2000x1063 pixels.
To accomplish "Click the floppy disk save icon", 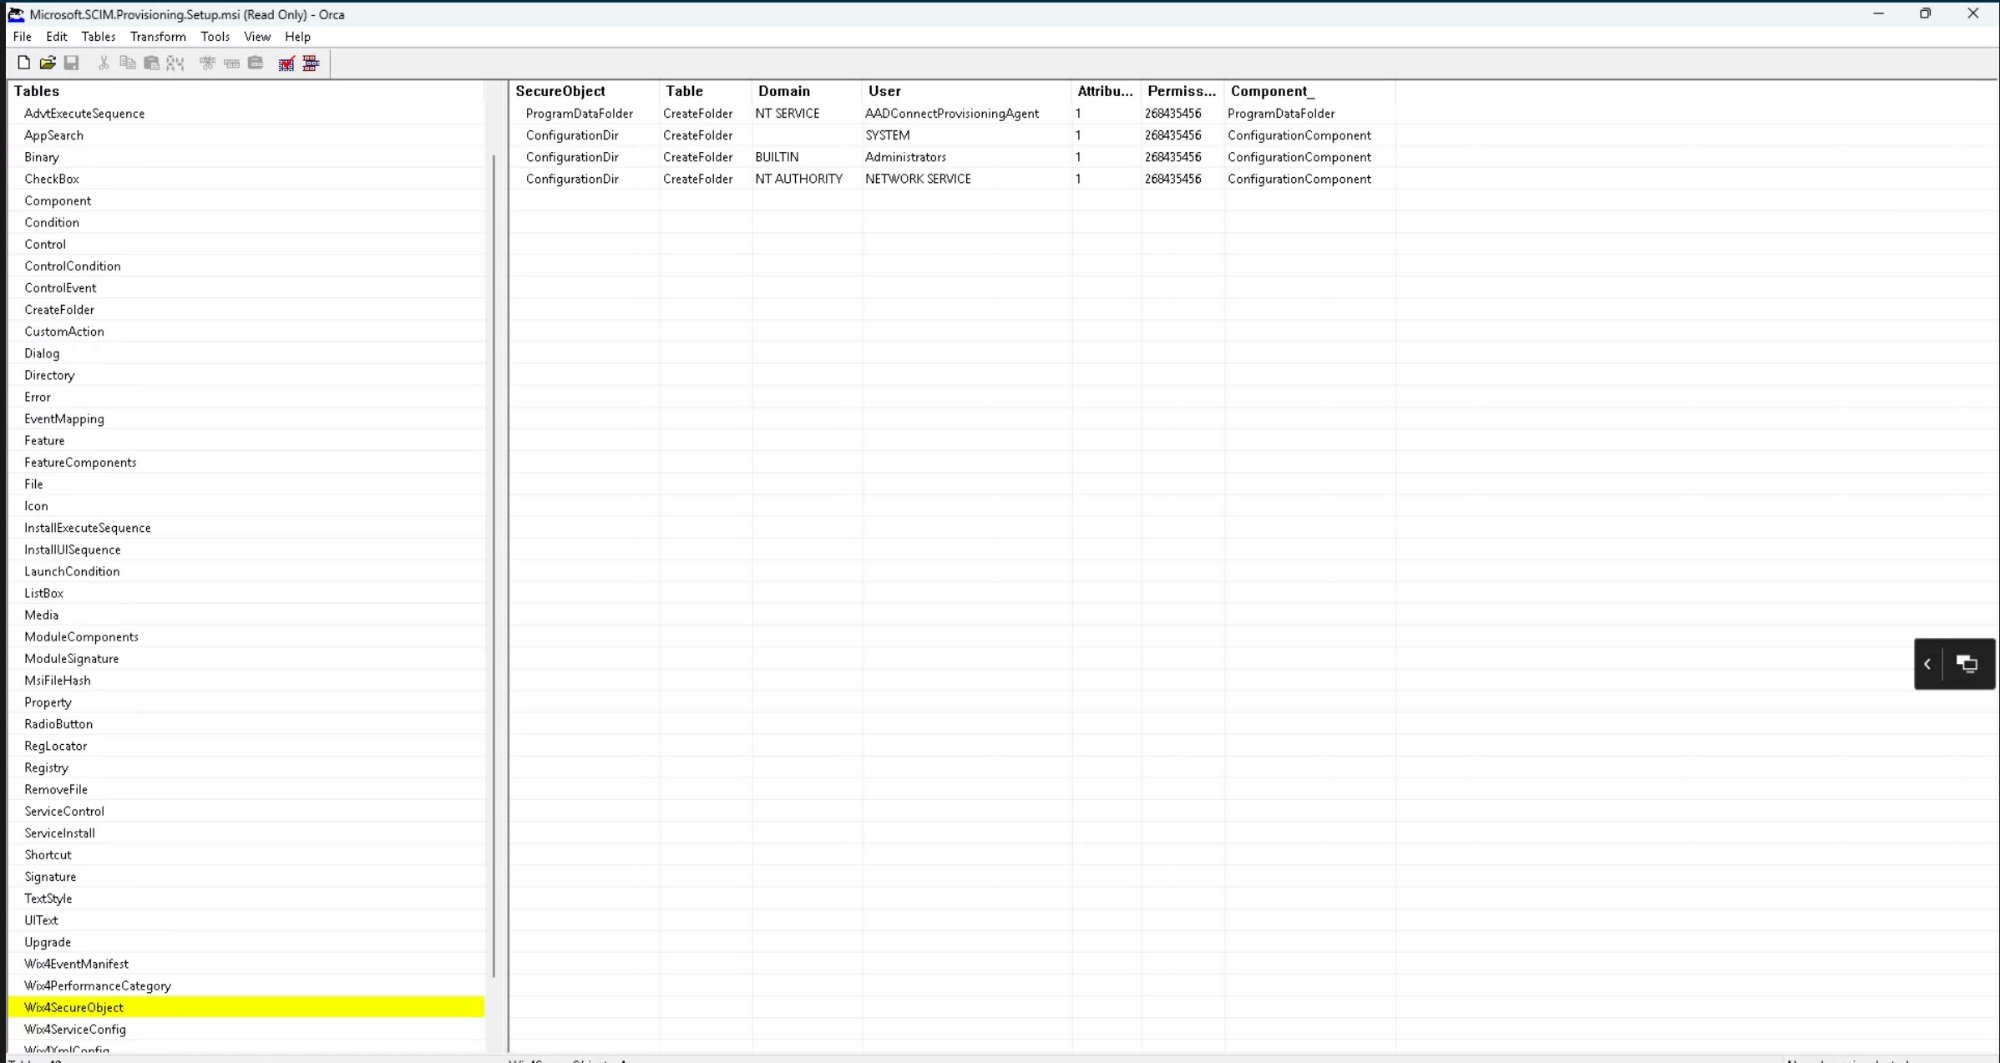I will [71, 63].
